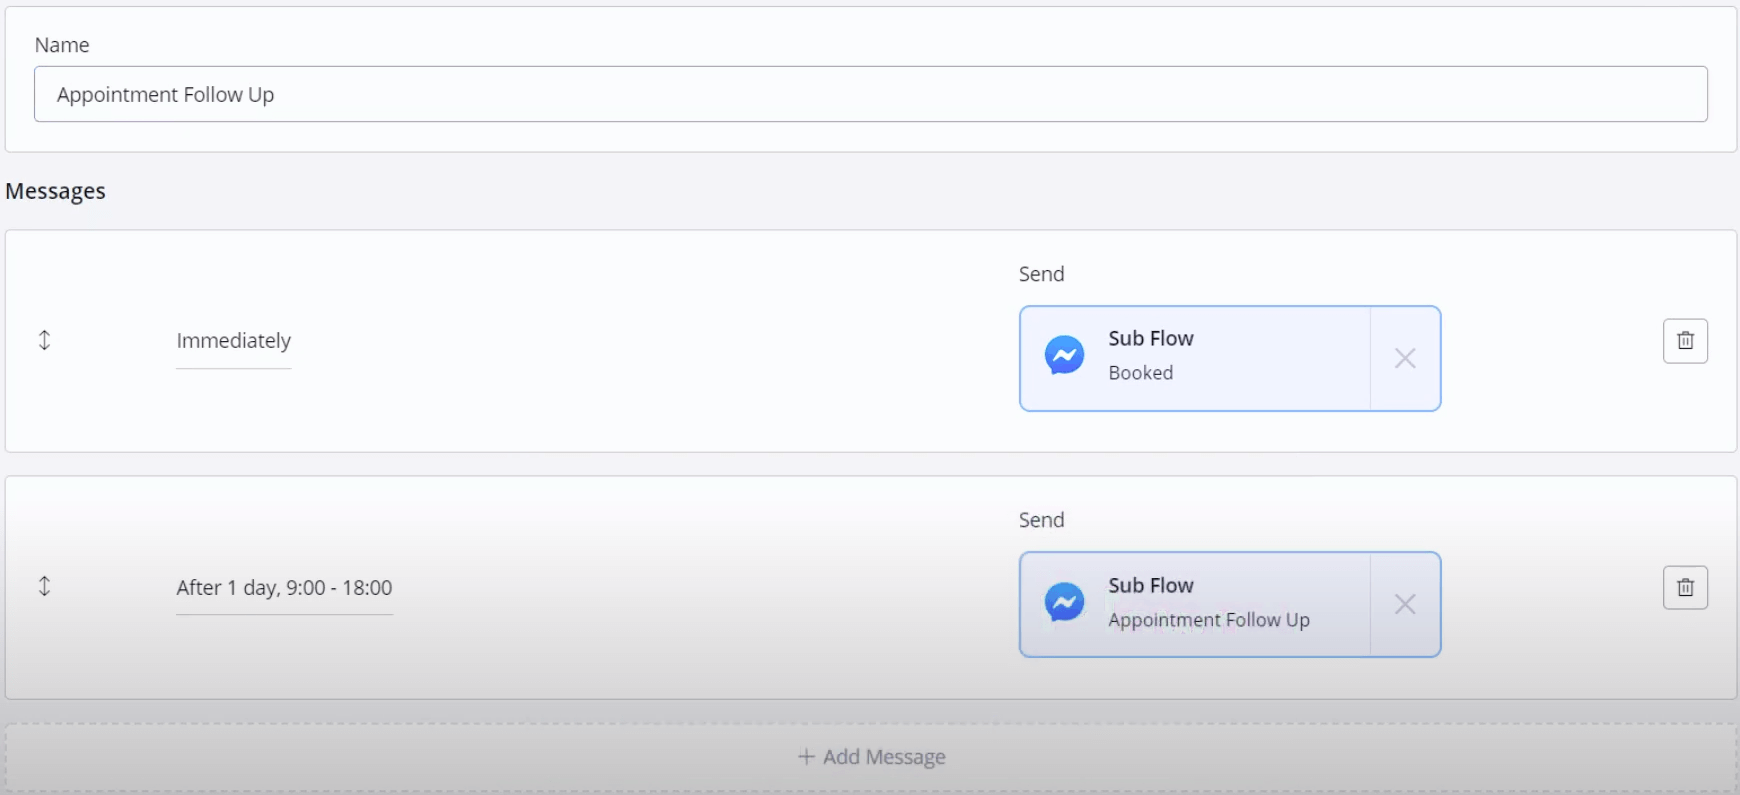Click the reorder arrow of the Immediately message
This screenshot has width=1740, height=795.
tap(44, 340)
